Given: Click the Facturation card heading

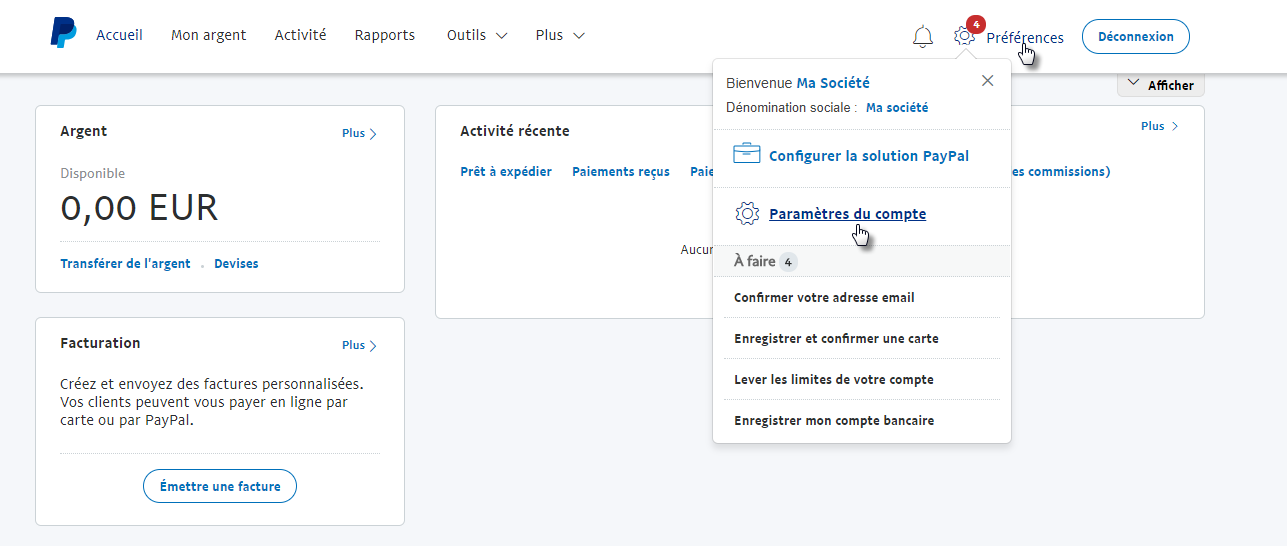Looking at the screenshot, I should tap(100, 343).
